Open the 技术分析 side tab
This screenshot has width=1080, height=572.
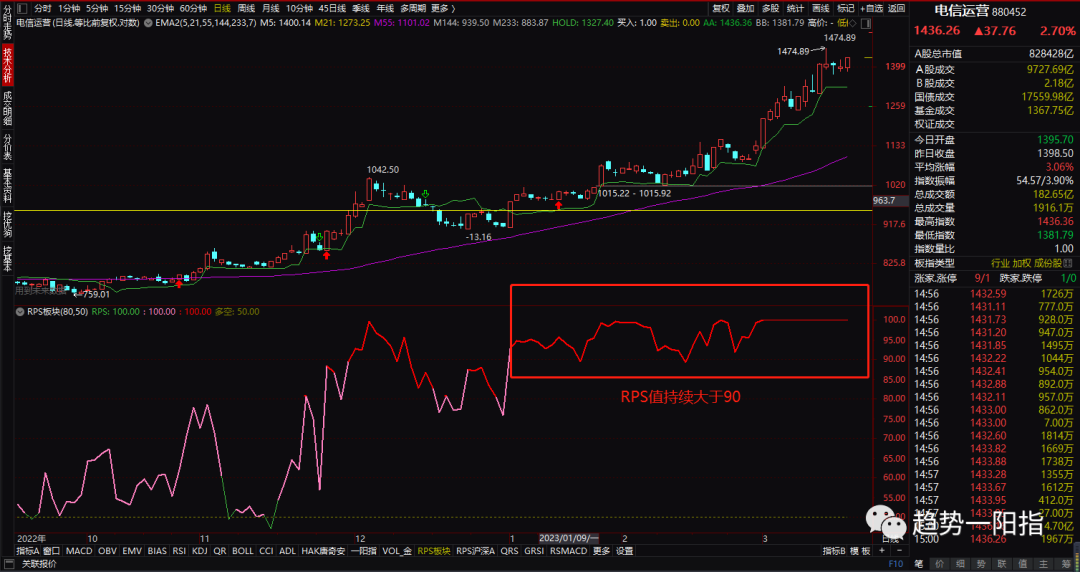pyautogui.click(x=7, y=65)
